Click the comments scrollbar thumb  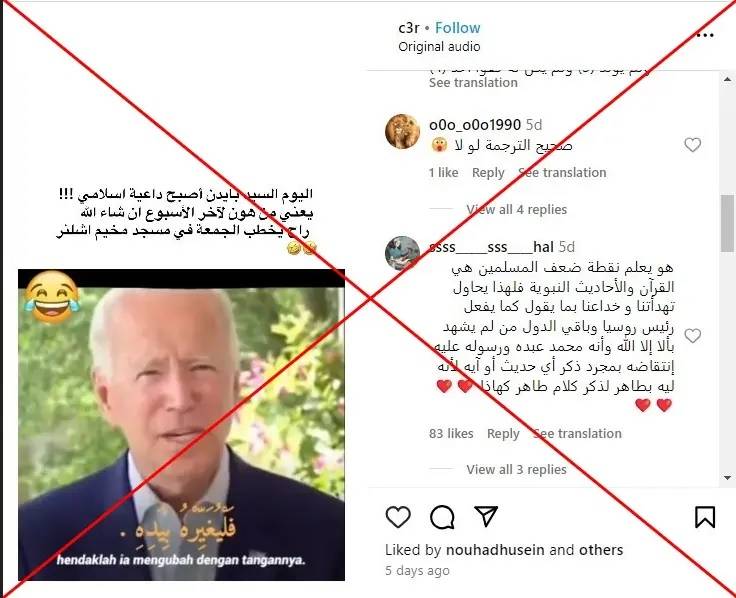[728, 223]
